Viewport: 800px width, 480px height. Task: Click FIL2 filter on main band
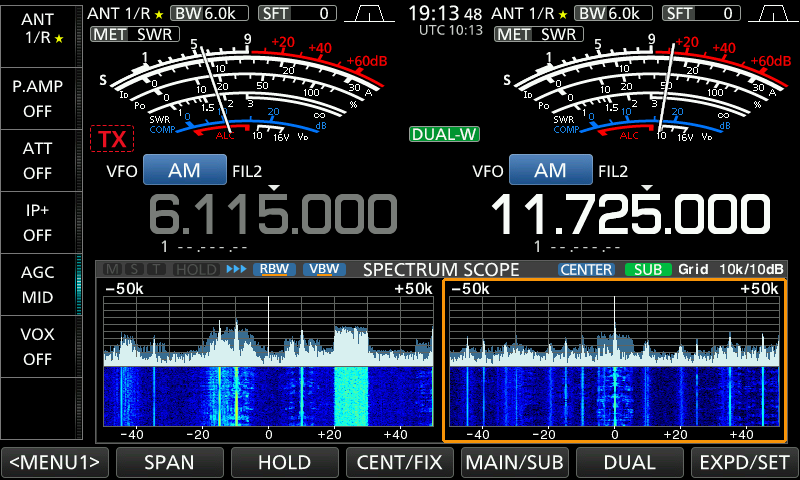(x=247, y=171)
